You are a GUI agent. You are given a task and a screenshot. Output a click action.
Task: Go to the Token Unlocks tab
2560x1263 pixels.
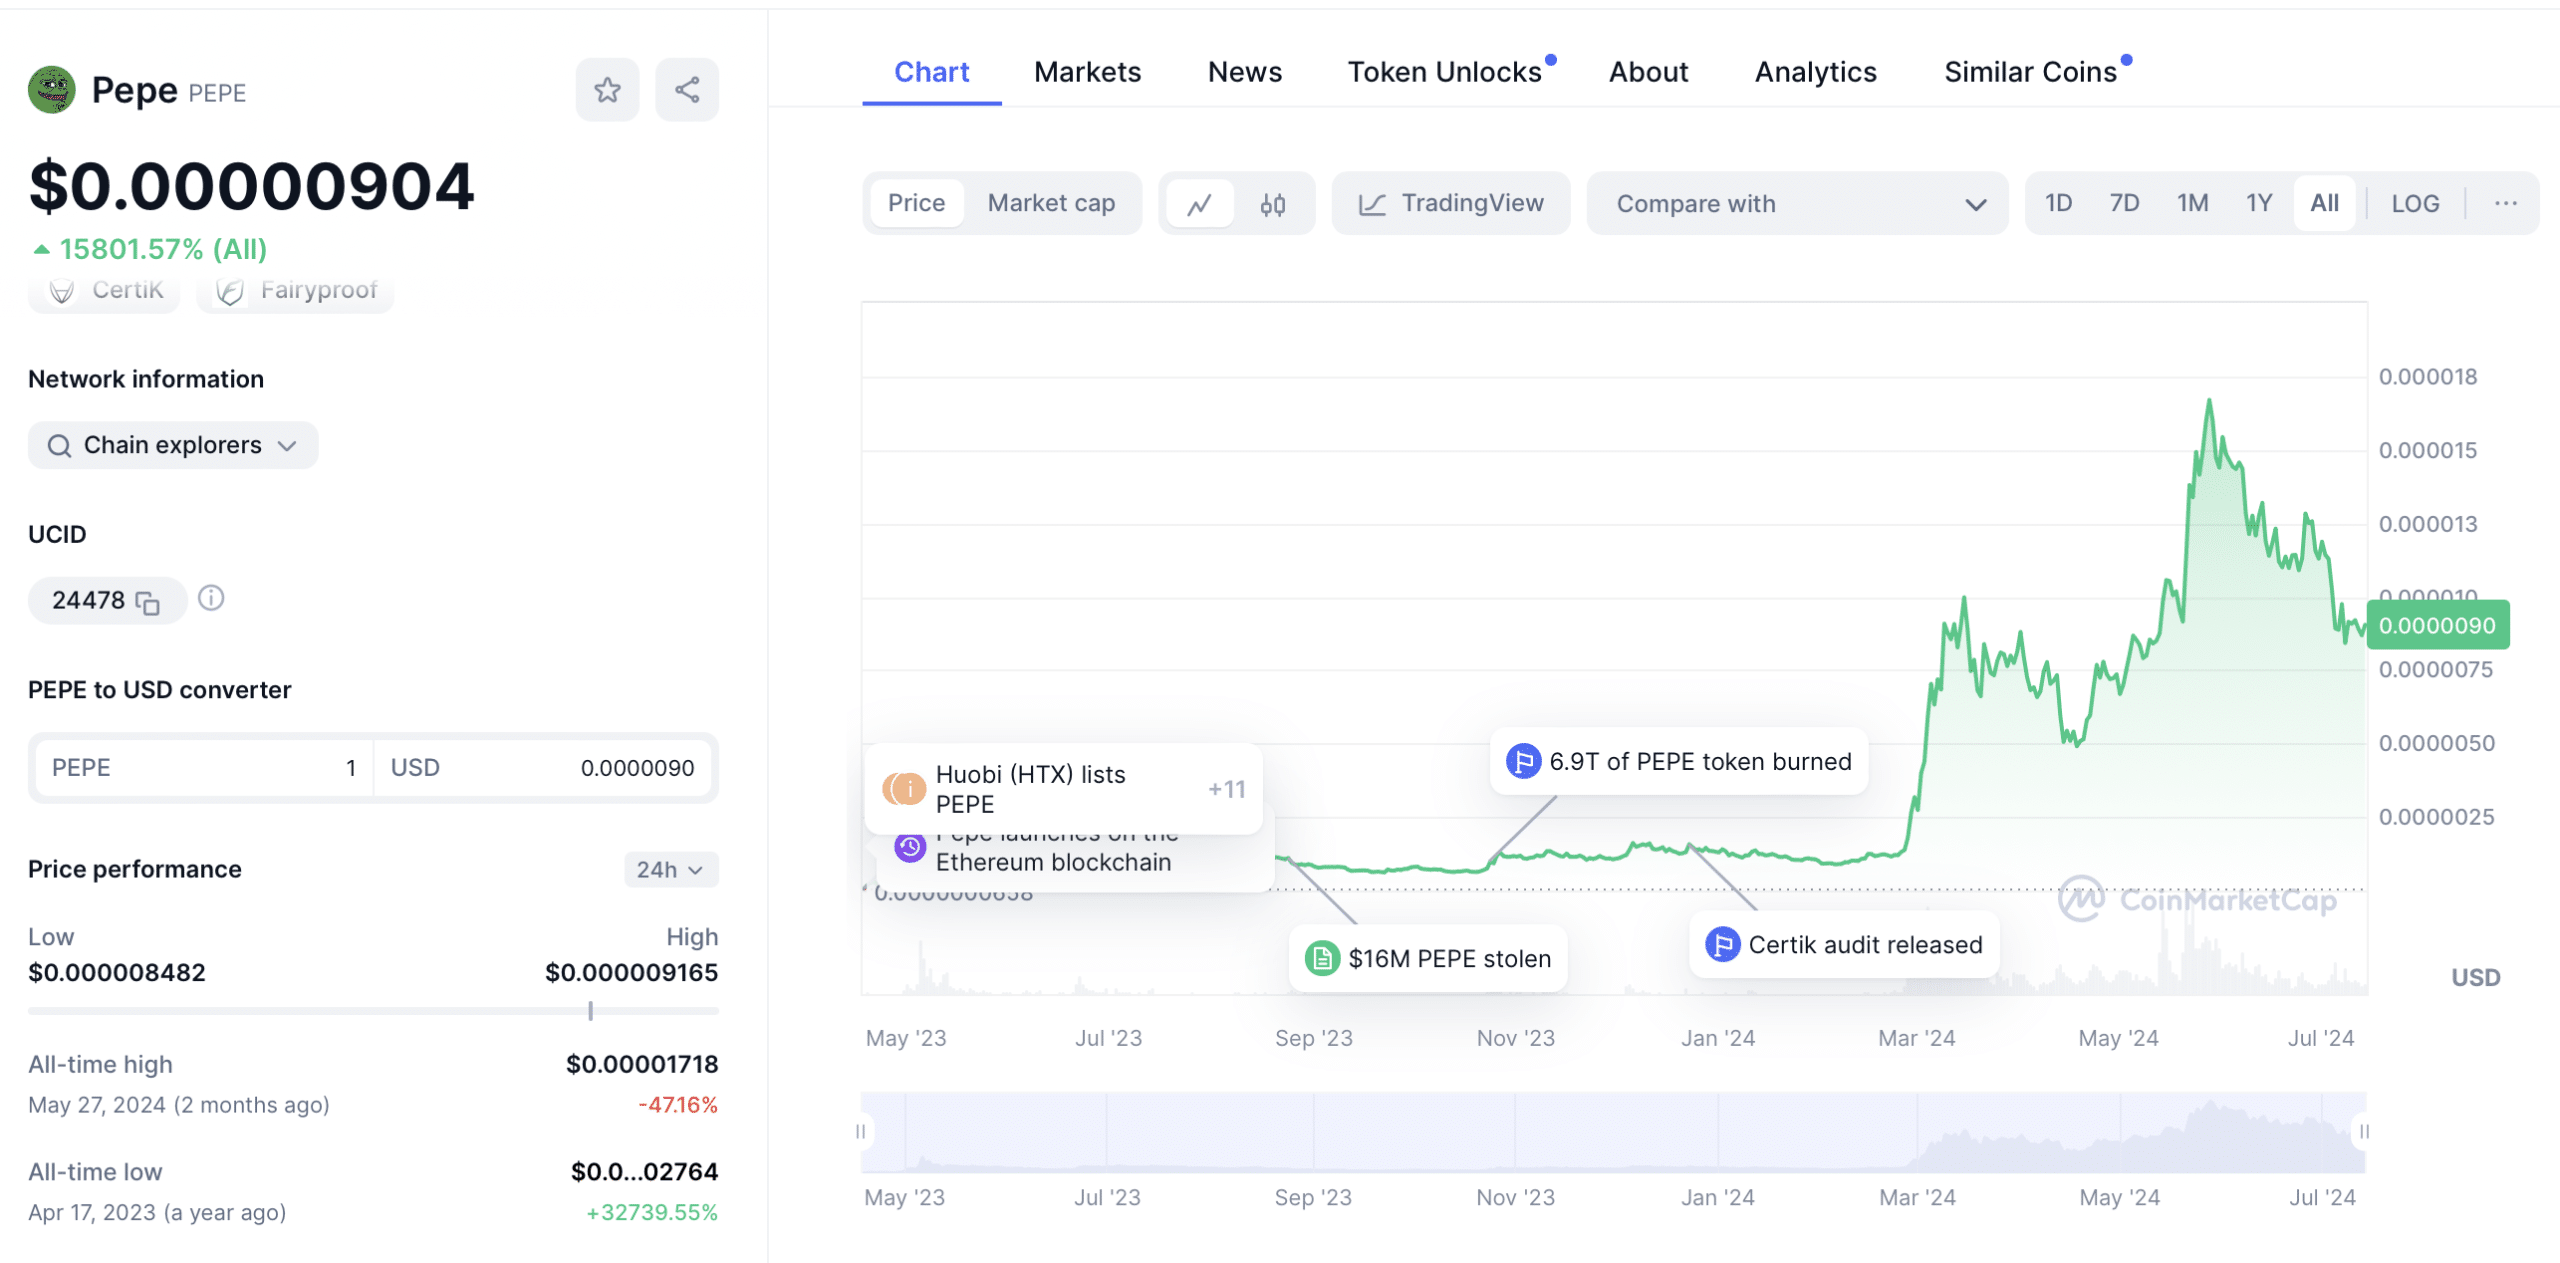coord(1445,72)
